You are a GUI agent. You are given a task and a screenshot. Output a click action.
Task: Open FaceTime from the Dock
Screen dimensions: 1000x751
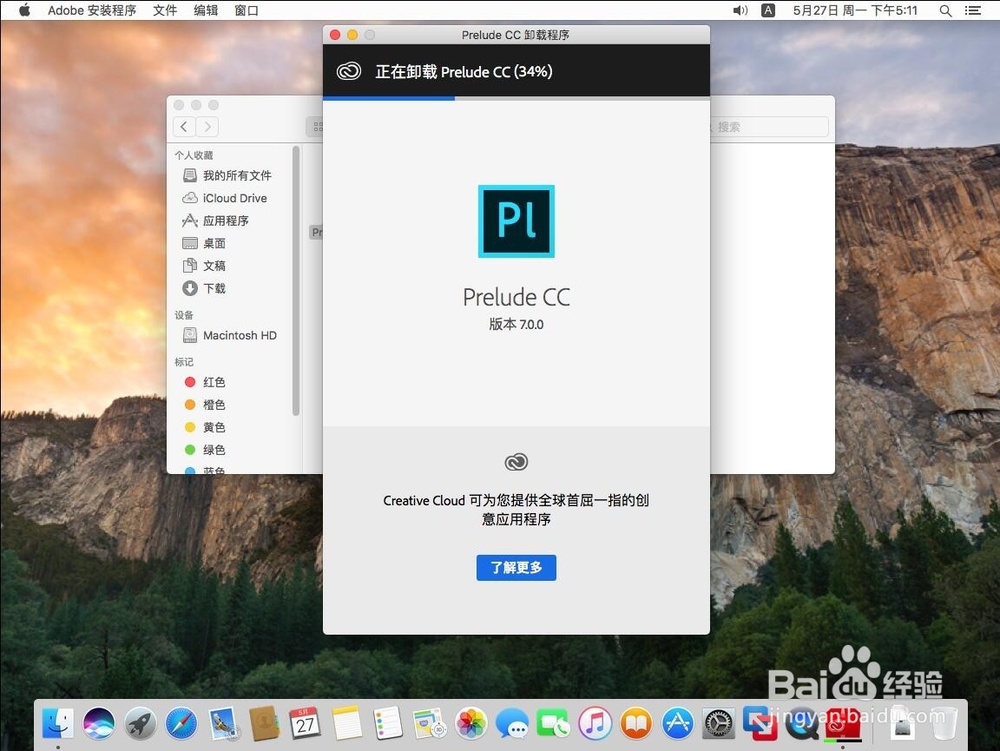(x=554, y=724)
